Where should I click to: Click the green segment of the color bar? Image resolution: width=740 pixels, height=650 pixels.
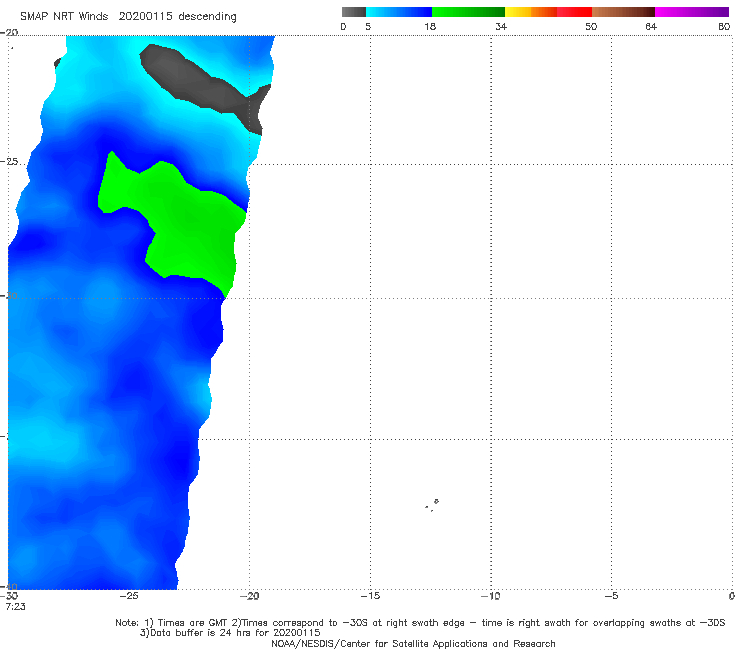pos(468,12)
